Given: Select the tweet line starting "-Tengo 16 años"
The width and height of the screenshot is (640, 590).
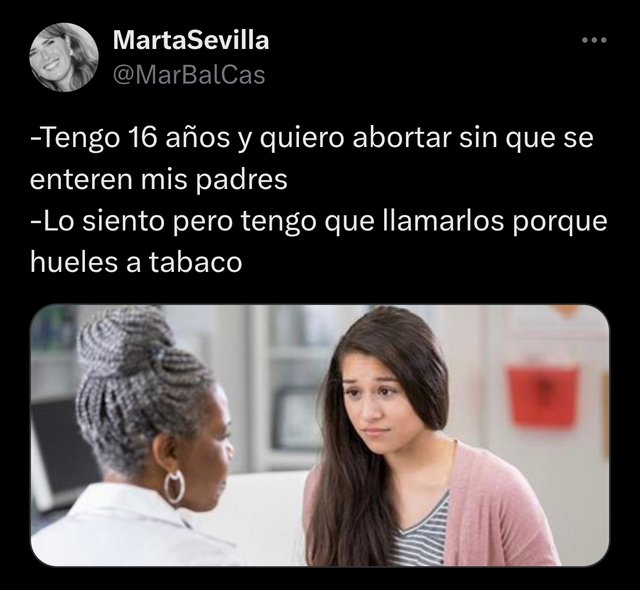Looking at the screenshot, I should (312, 138).
